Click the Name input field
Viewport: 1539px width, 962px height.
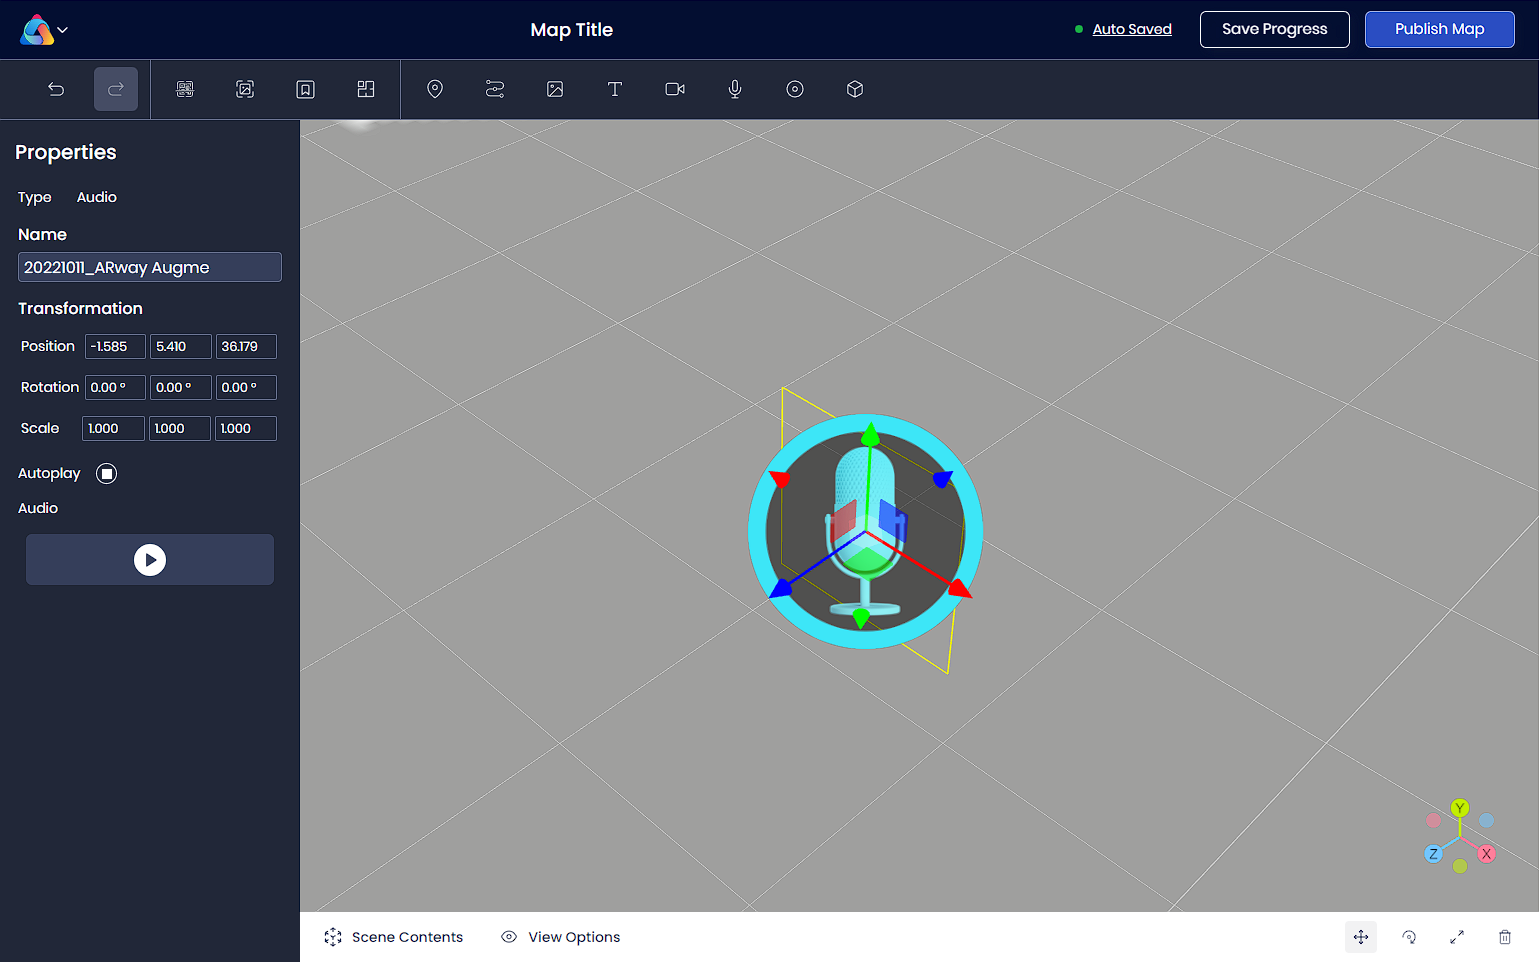[x=150, y=267]
